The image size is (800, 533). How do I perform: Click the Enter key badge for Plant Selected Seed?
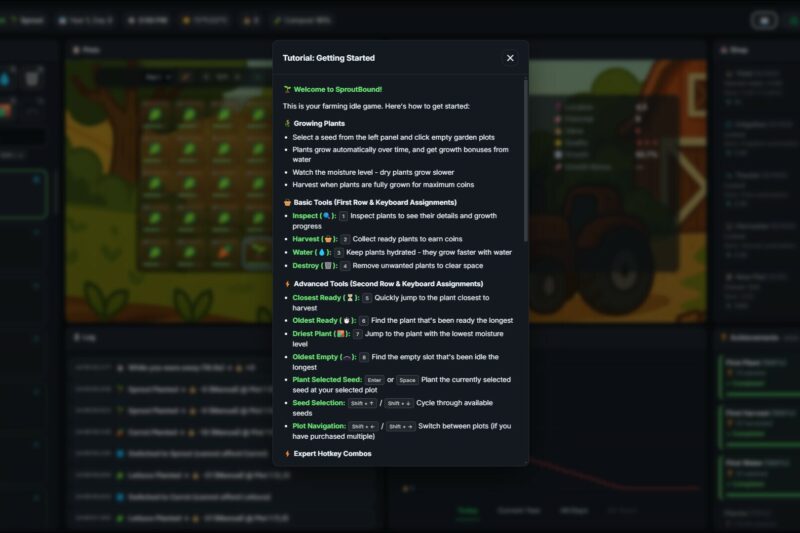point(374,380)
